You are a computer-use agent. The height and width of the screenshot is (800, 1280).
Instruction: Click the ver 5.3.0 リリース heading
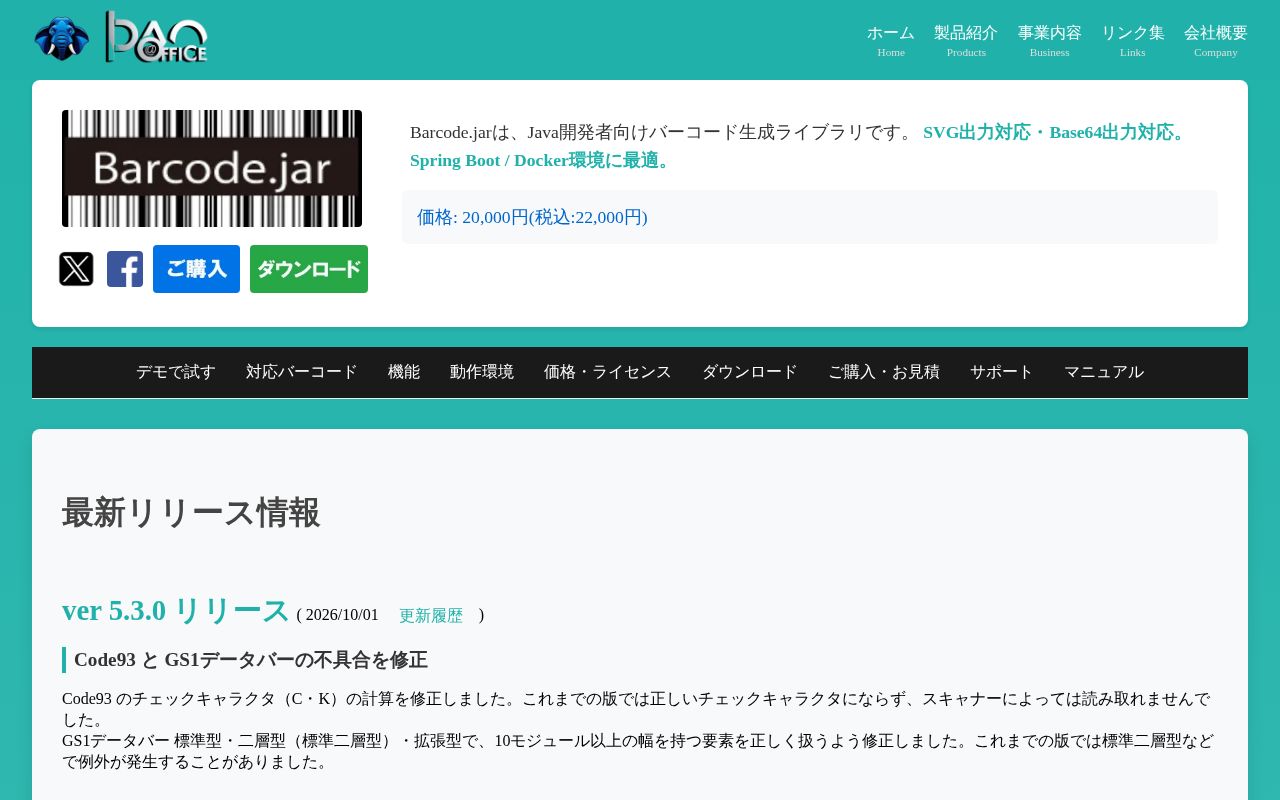(176, 610)
